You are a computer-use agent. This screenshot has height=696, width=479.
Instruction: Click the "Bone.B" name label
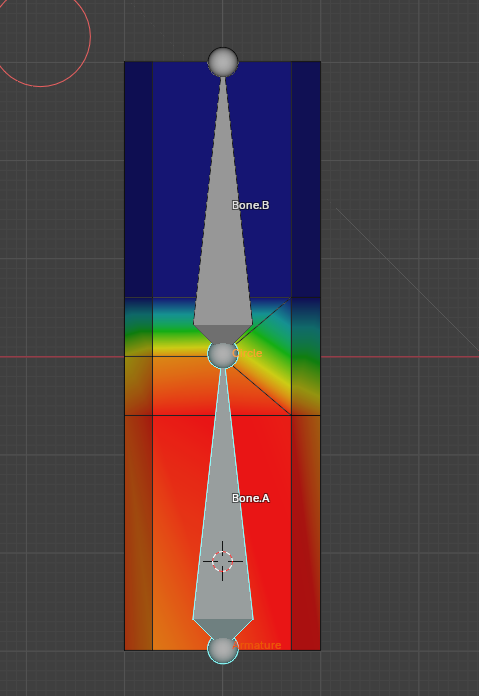(250, 205)
